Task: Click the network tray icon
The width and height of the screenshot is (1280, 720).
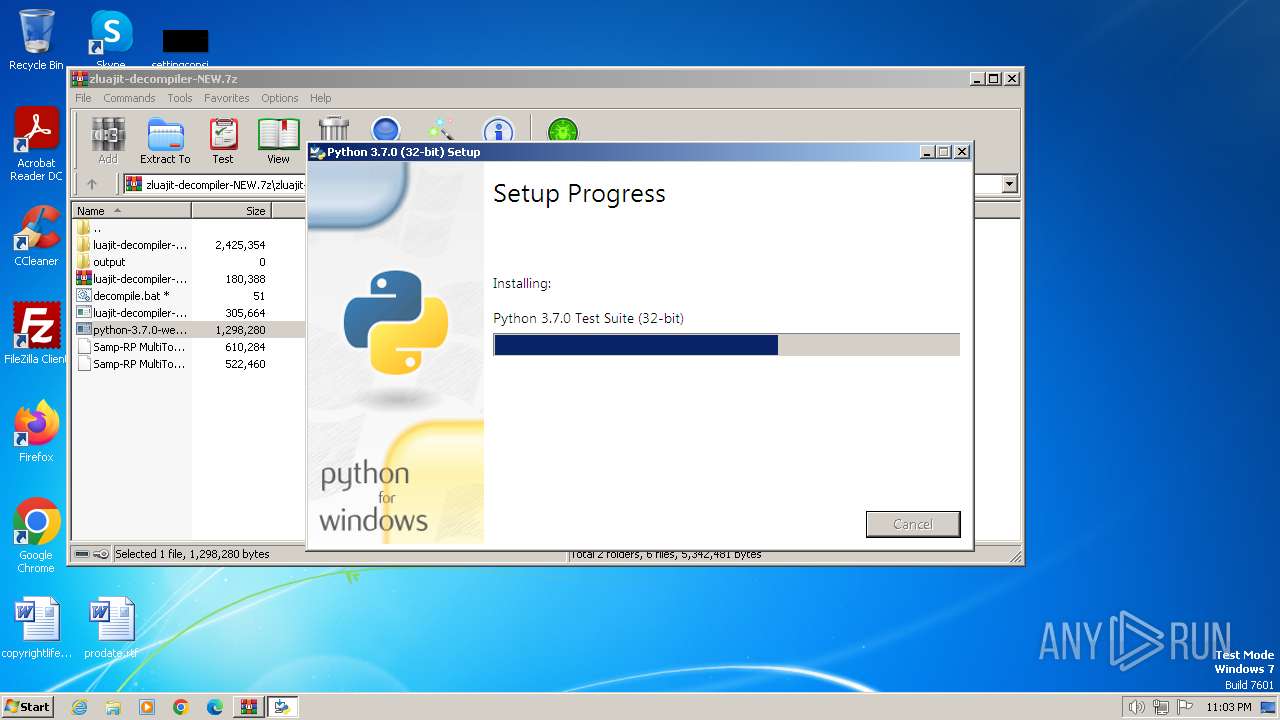Action: (x=1161, y=707)
